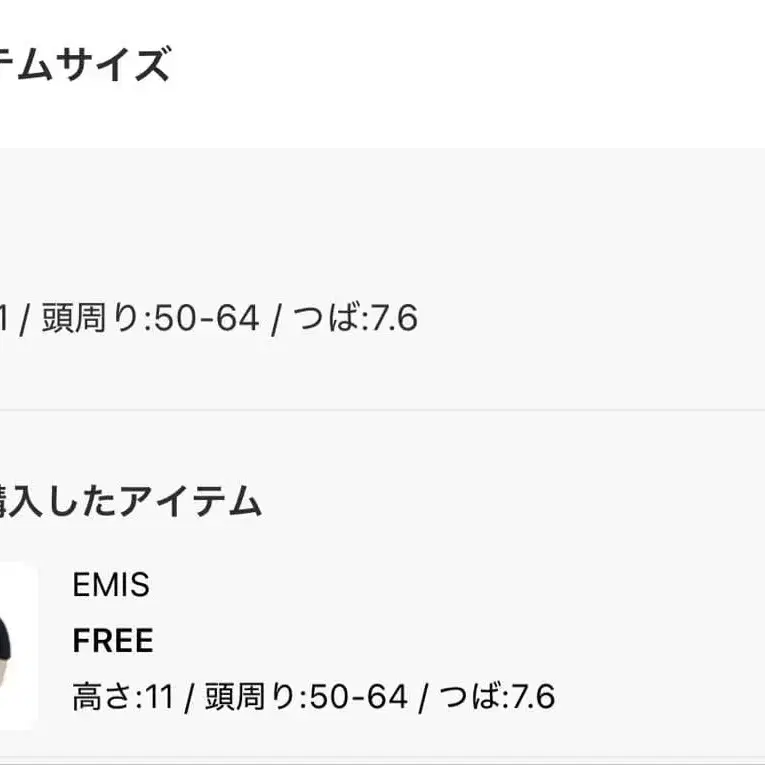Tap 高さ:11 under the FREE label
The height and width of the screenshot is (765, 765).
[123, 696]
